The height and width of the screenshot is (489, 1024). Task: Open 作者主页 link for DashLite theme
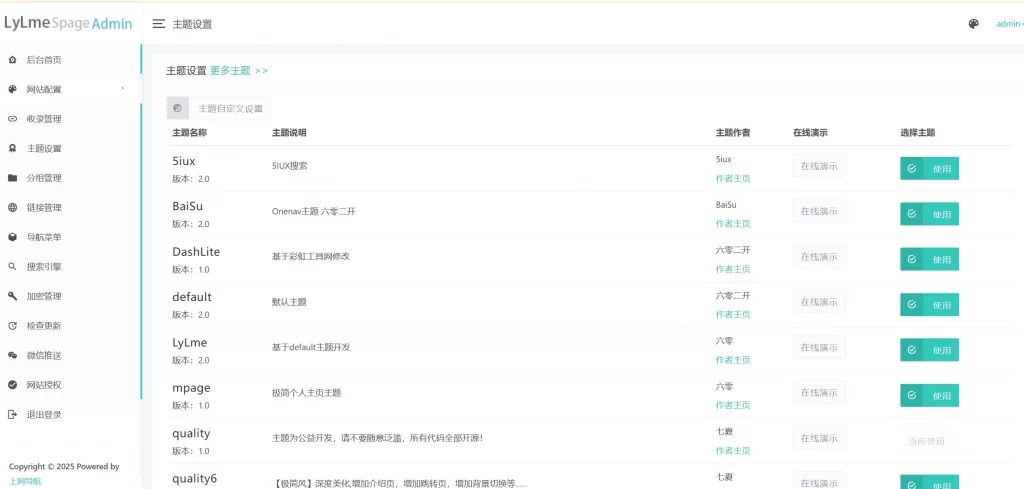pyautogui.click(x=733, y=269)
